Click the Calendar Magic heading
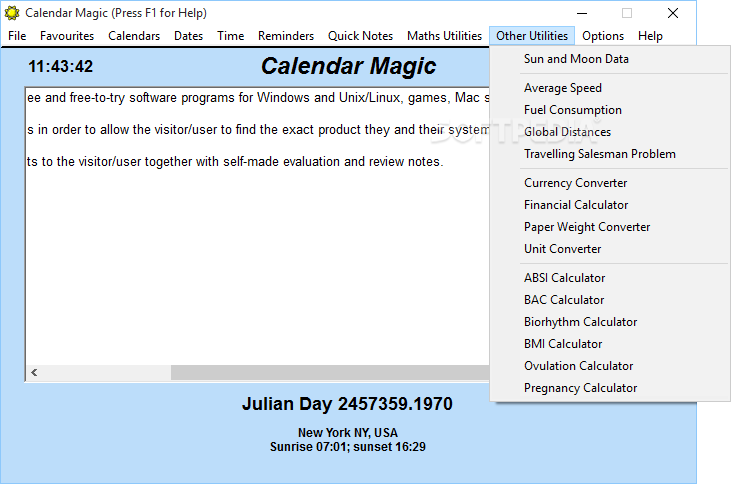 pos(348,66)
